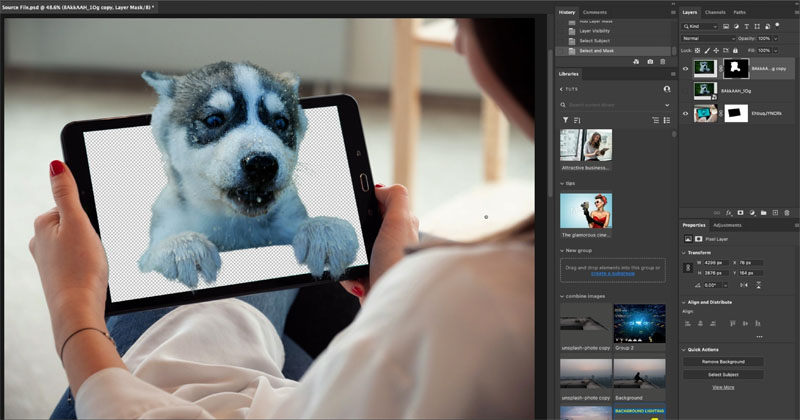Image resolution: width=800 pixels, height=420 pixels.
Task: Toggle width-height constrain link in Transform
Action: (x=688, y=267)
